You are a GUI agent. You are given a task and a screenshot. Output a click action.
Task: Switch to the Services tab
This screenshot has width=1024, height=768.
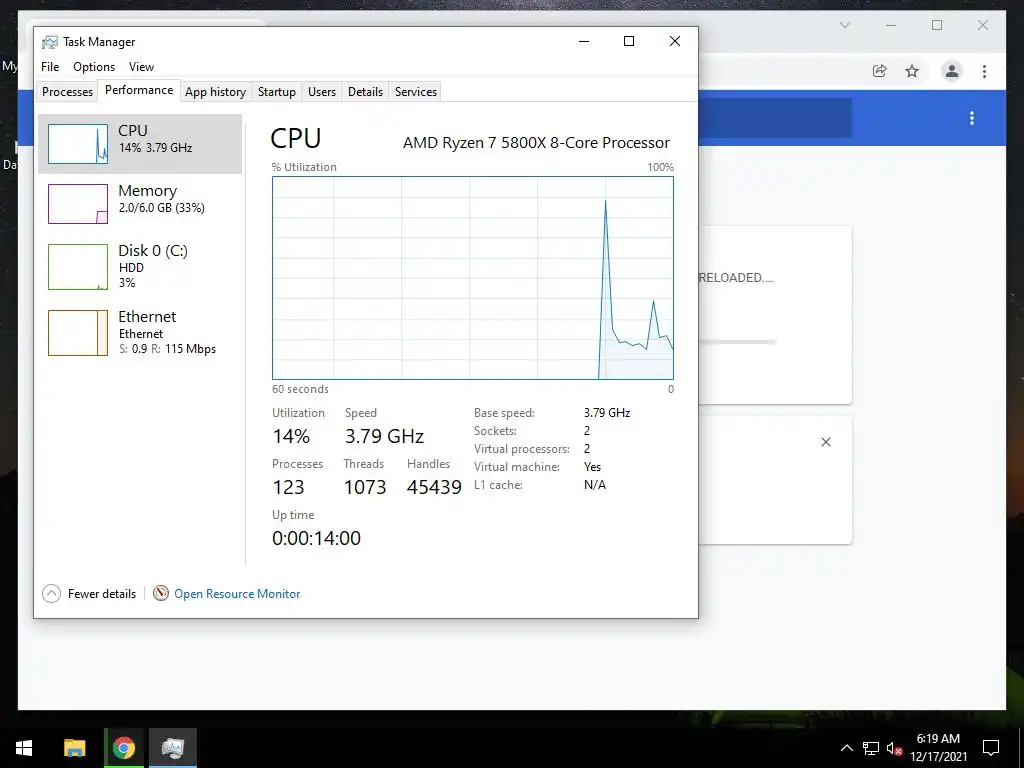[x=416, y=91]
